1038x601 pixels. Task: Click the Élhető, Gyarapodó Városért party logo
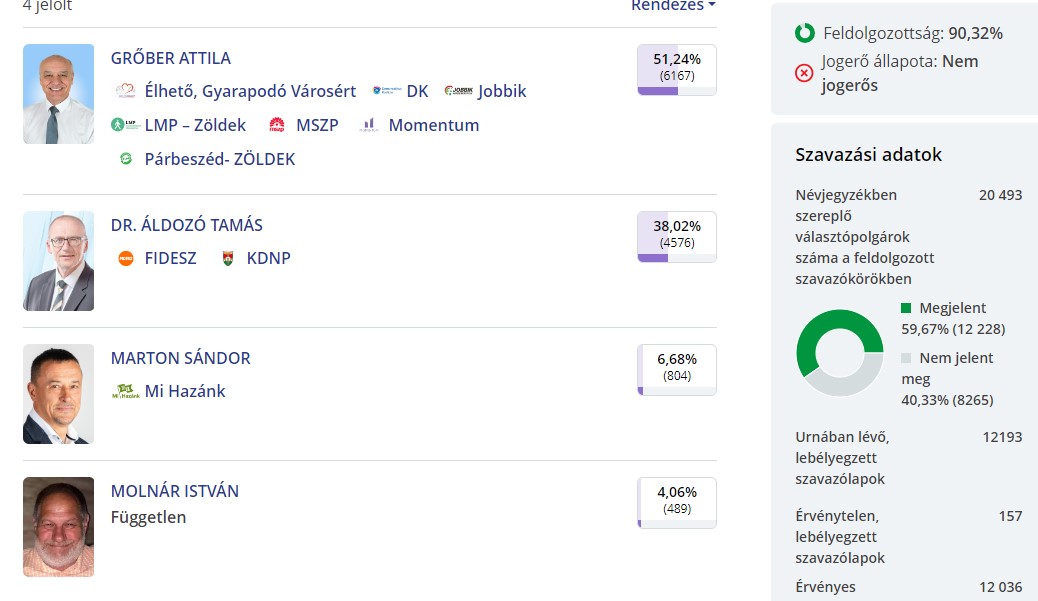click(x=125, y=92)
